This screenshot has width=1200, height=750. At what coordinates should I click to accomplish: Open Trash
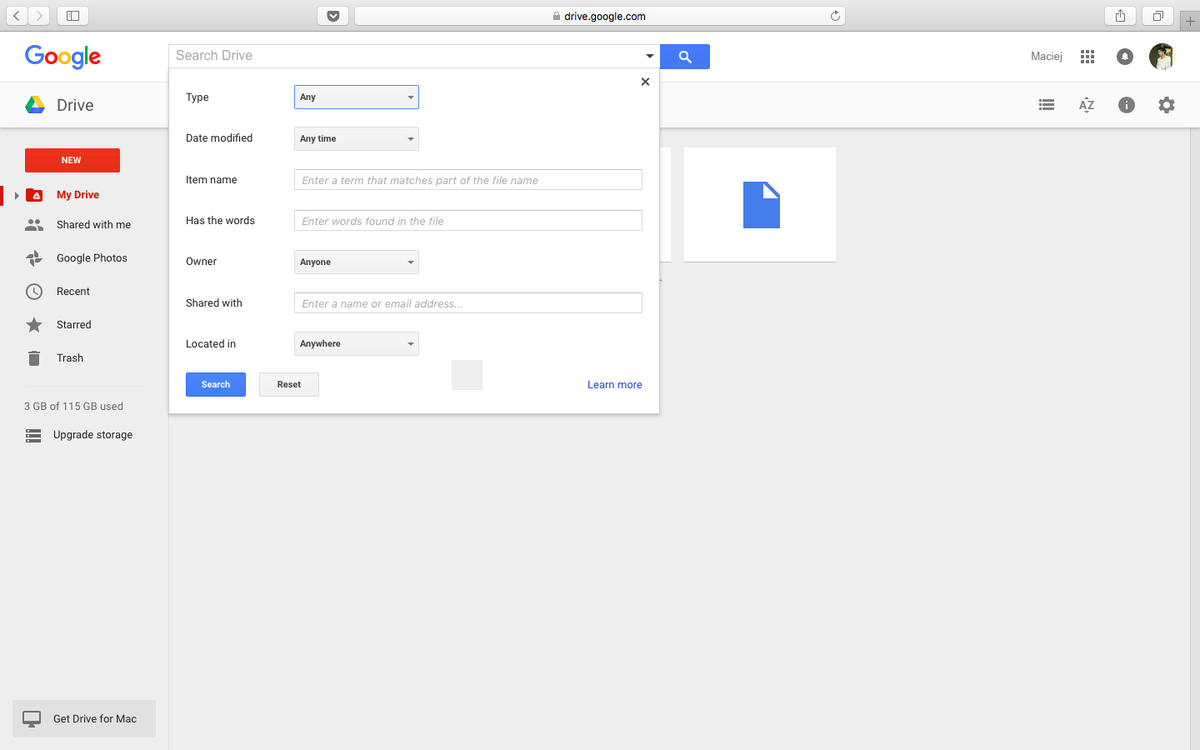pos(70,358)
